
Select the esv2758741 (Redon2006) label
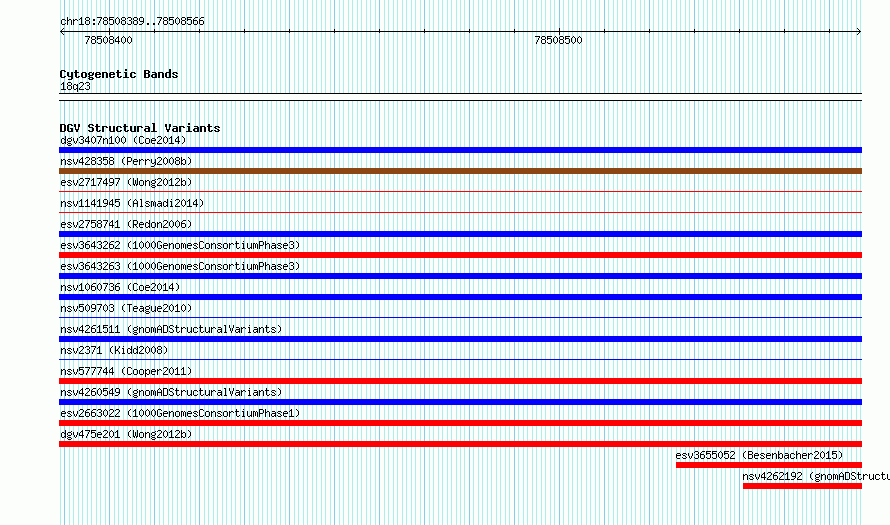coord(126,224)
